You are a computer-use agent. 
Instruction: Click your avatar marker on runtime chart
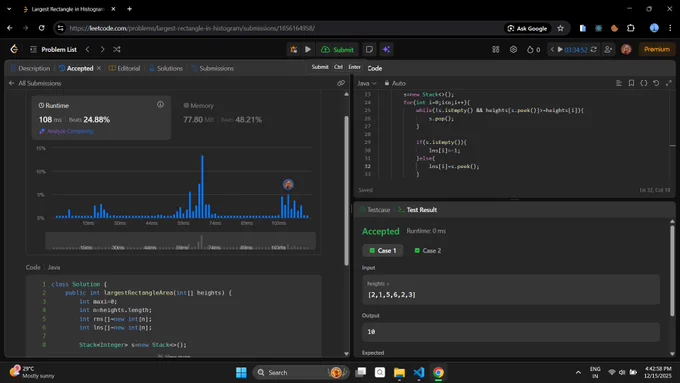(x=288, y=185)
